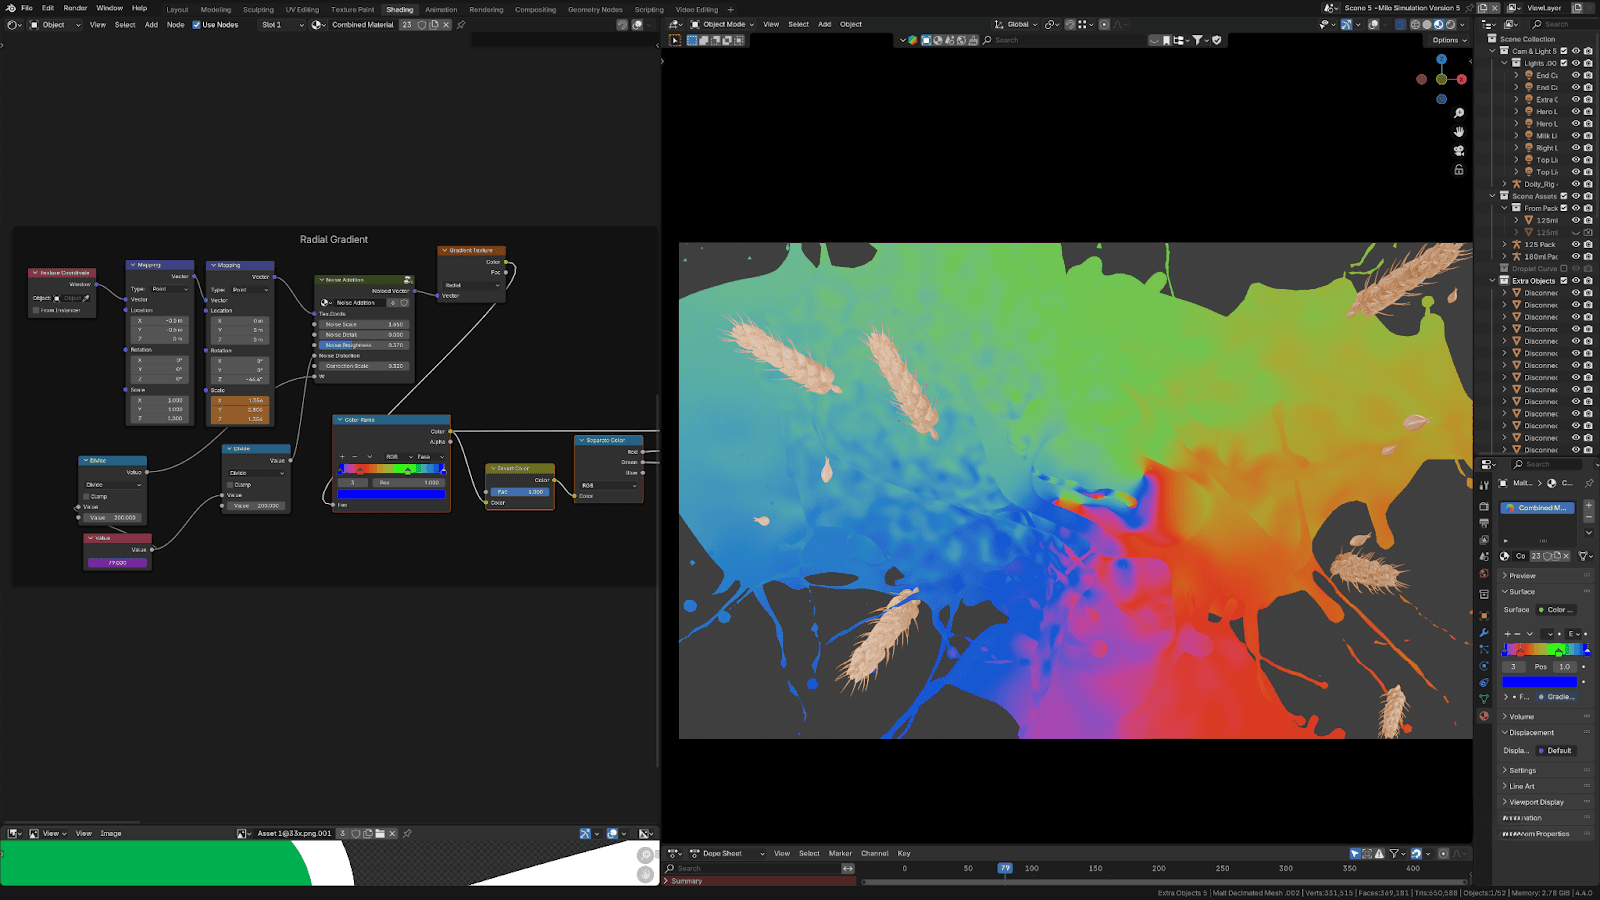Open the Modifiers wrench properties tab

[1484, 632]
